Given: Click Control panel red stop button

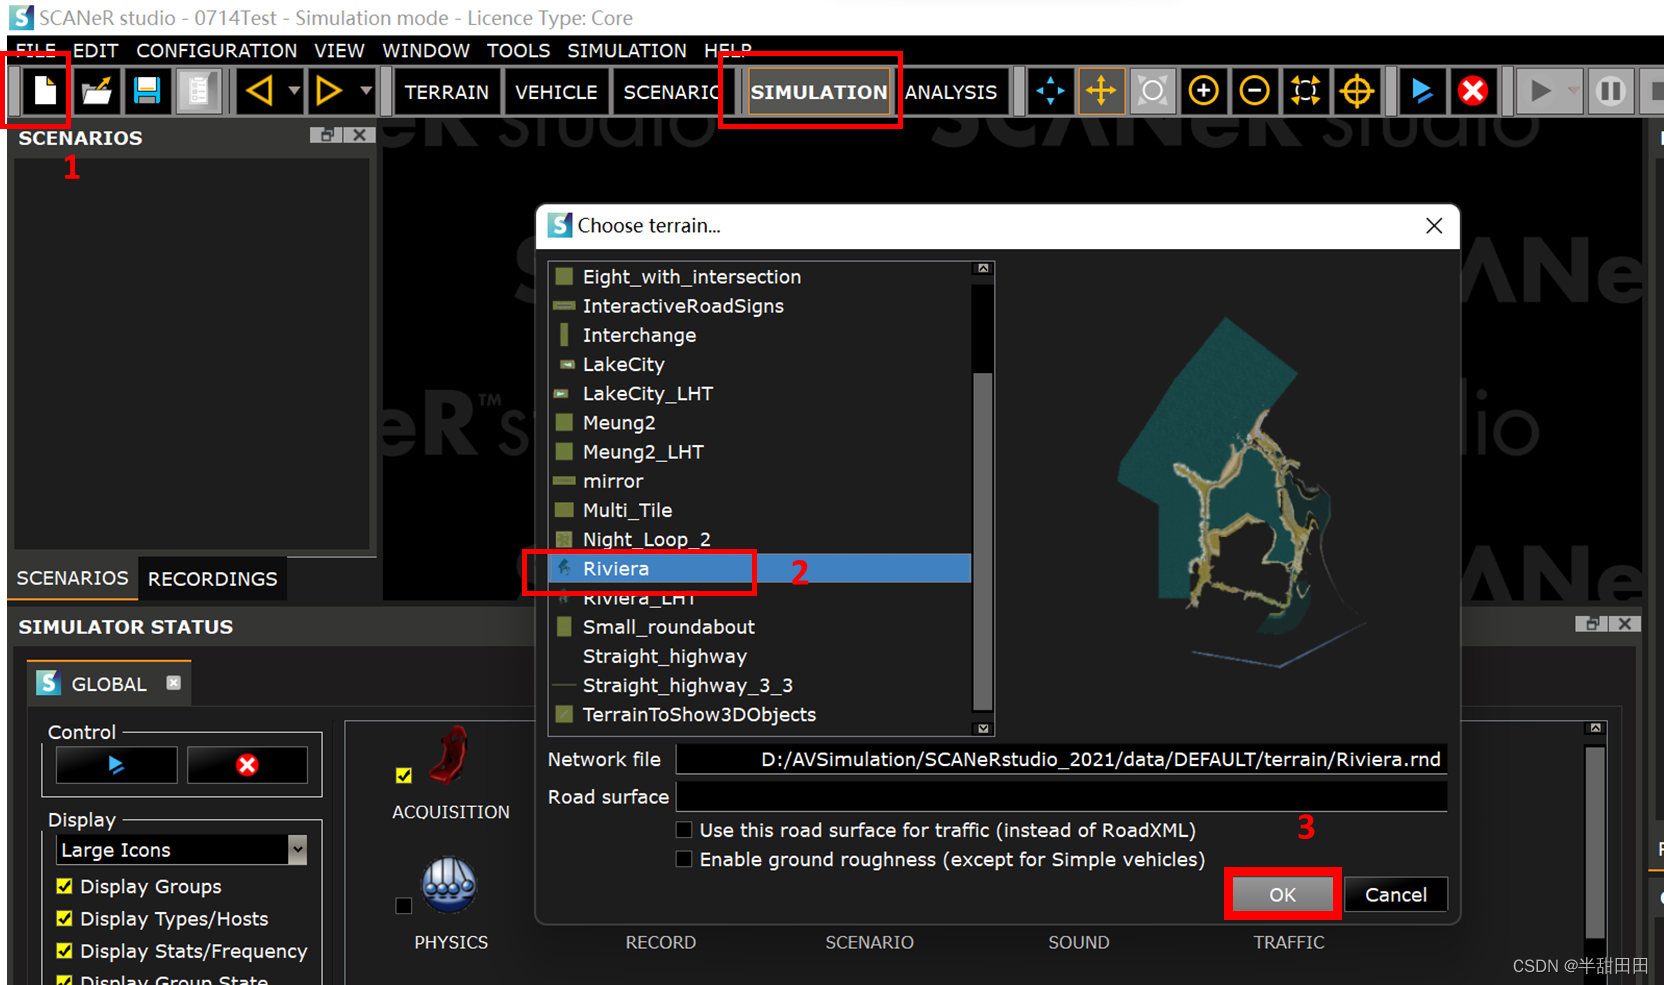Looking at the screenshot, I should point(247,765).
